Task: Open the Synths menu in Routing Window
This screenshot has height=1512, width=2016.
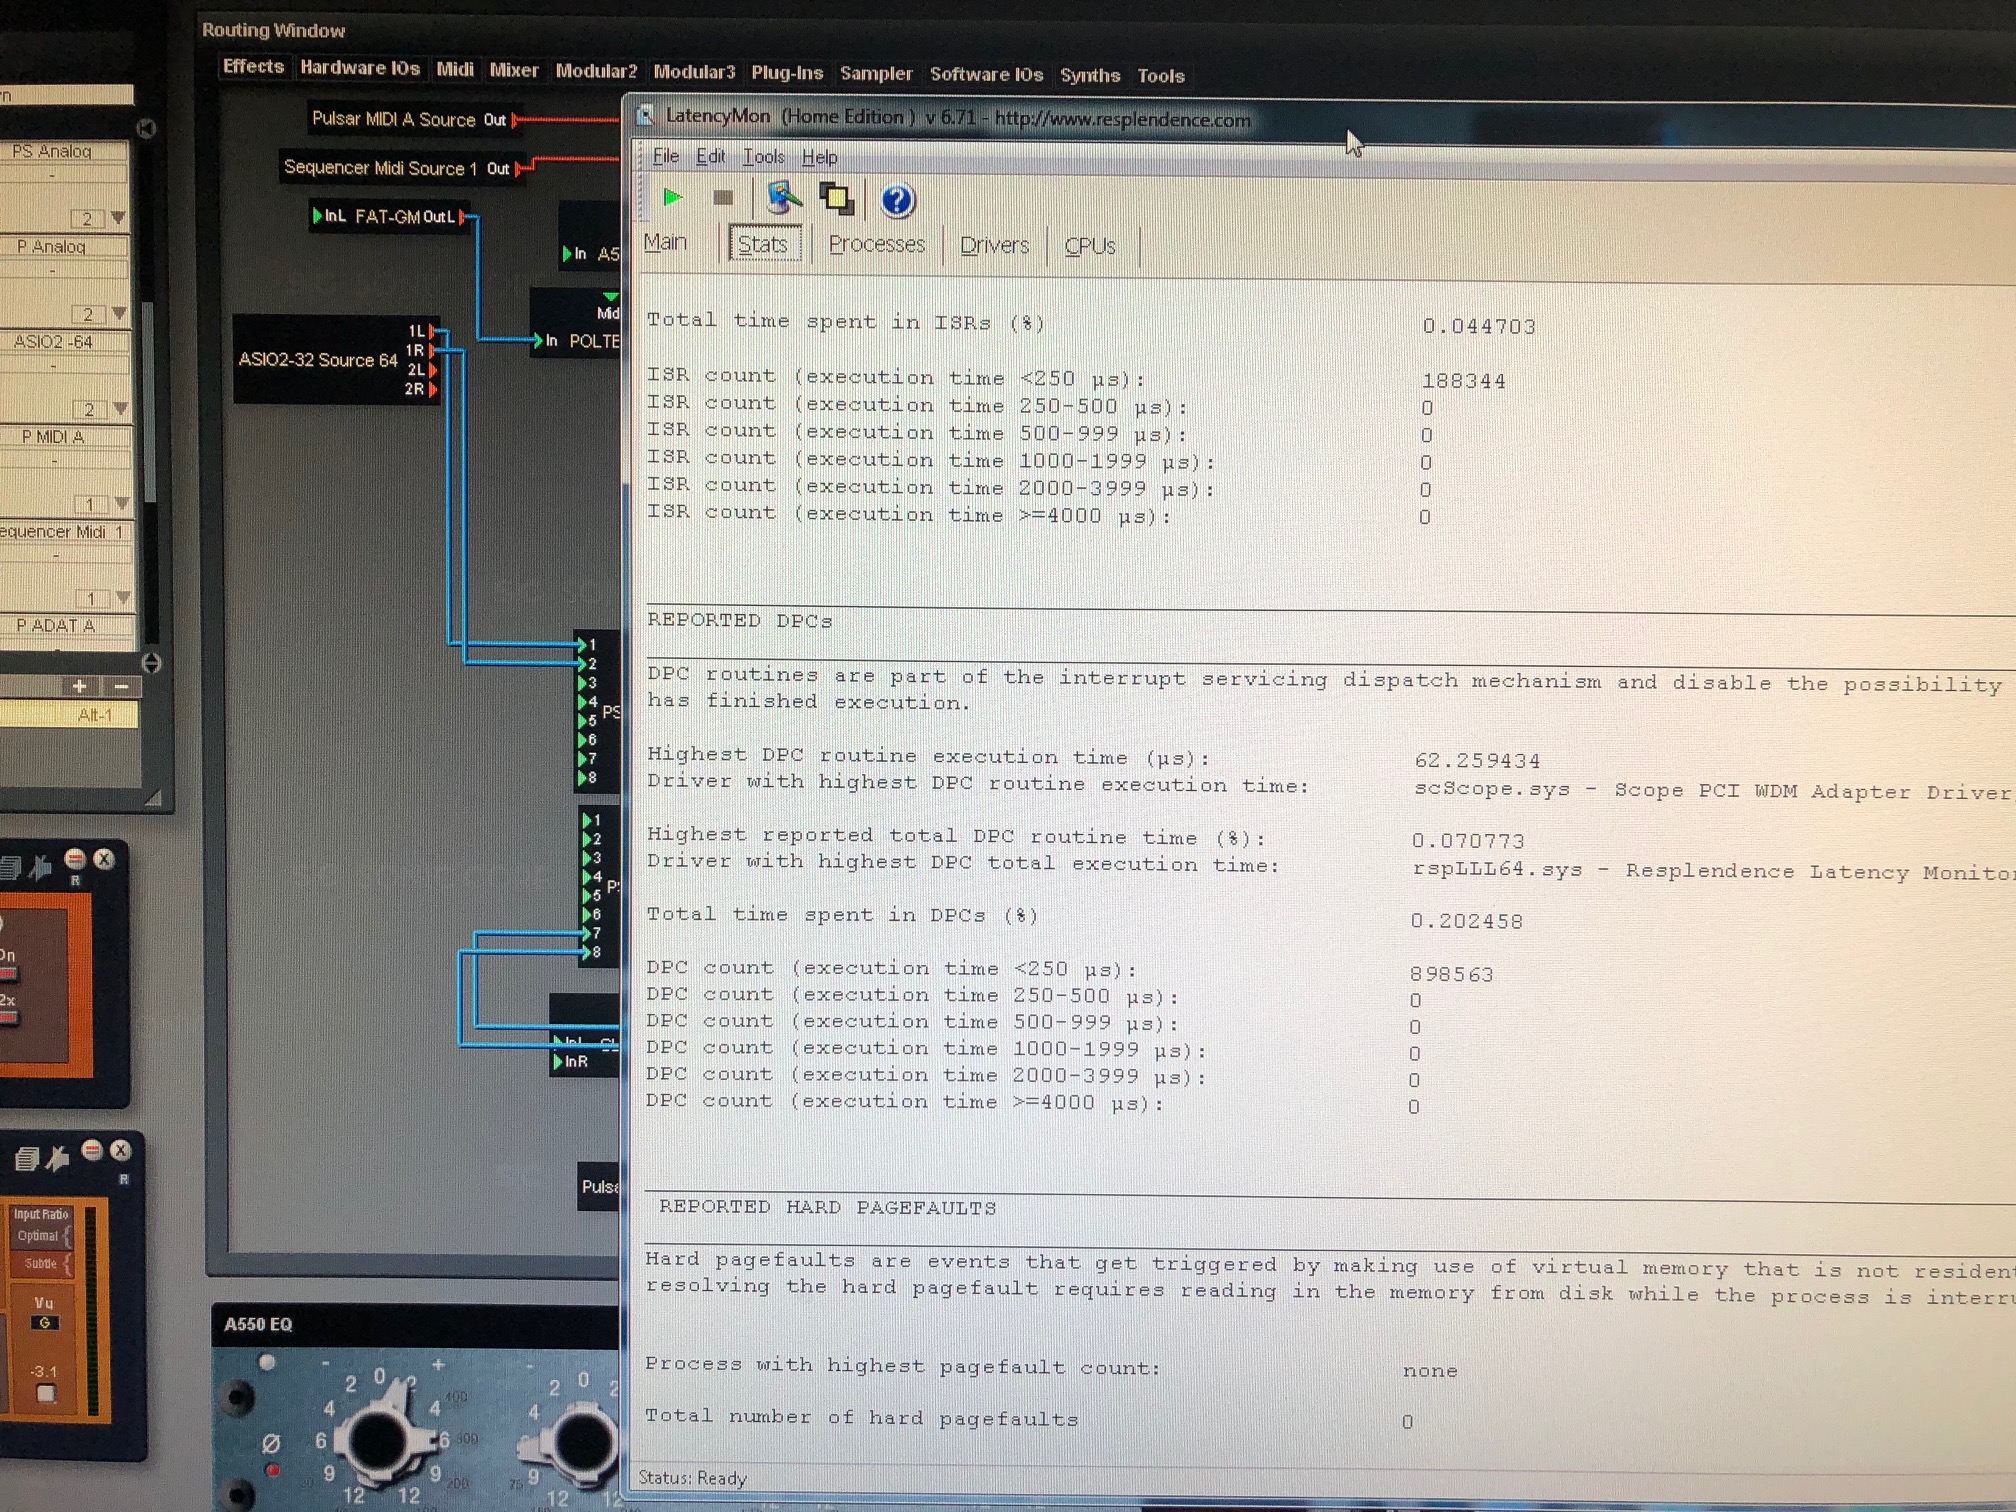Action: tap(1090, 75)
